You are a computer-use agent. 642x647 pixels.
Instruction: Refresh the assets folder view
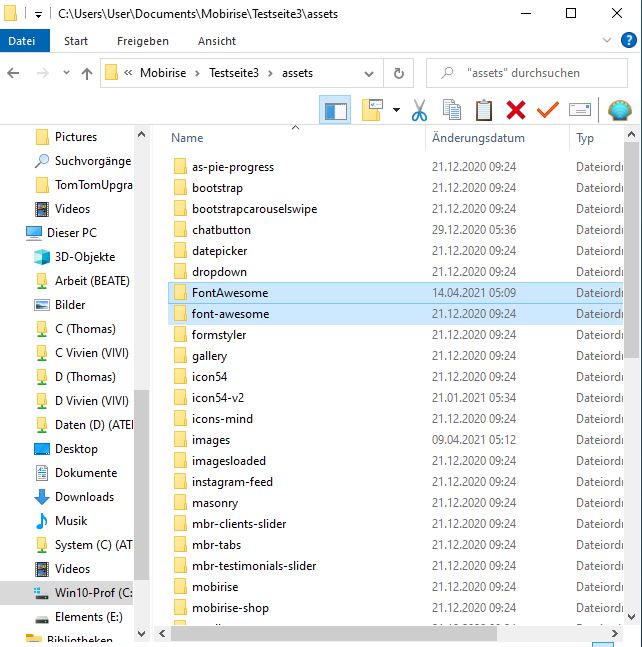(398, 73)
